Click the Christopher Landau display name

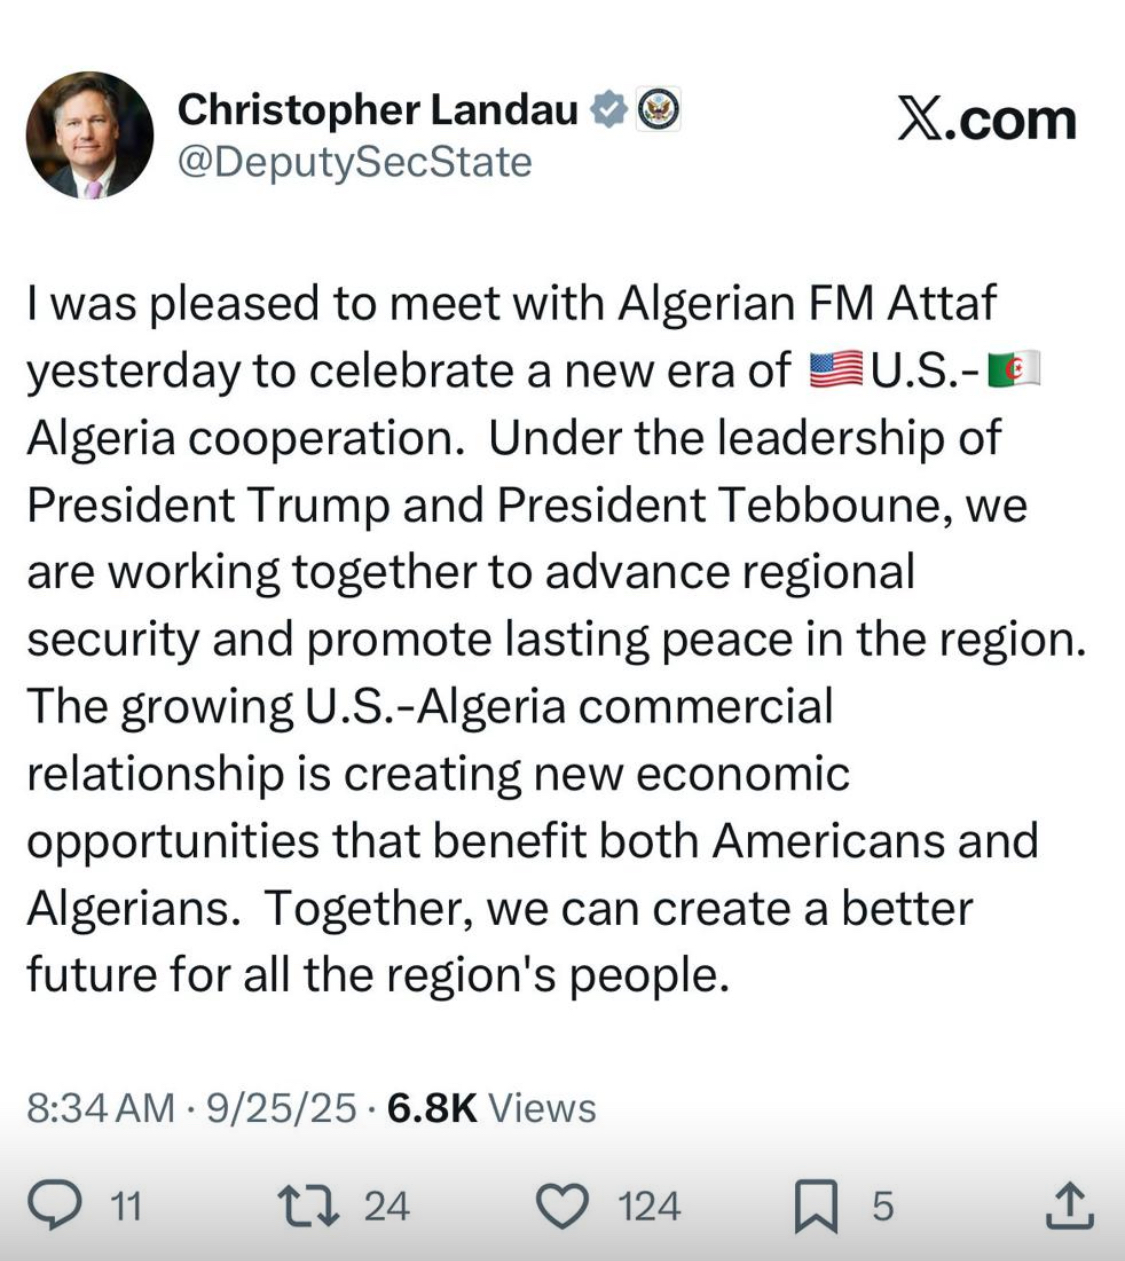pos(377,110)
